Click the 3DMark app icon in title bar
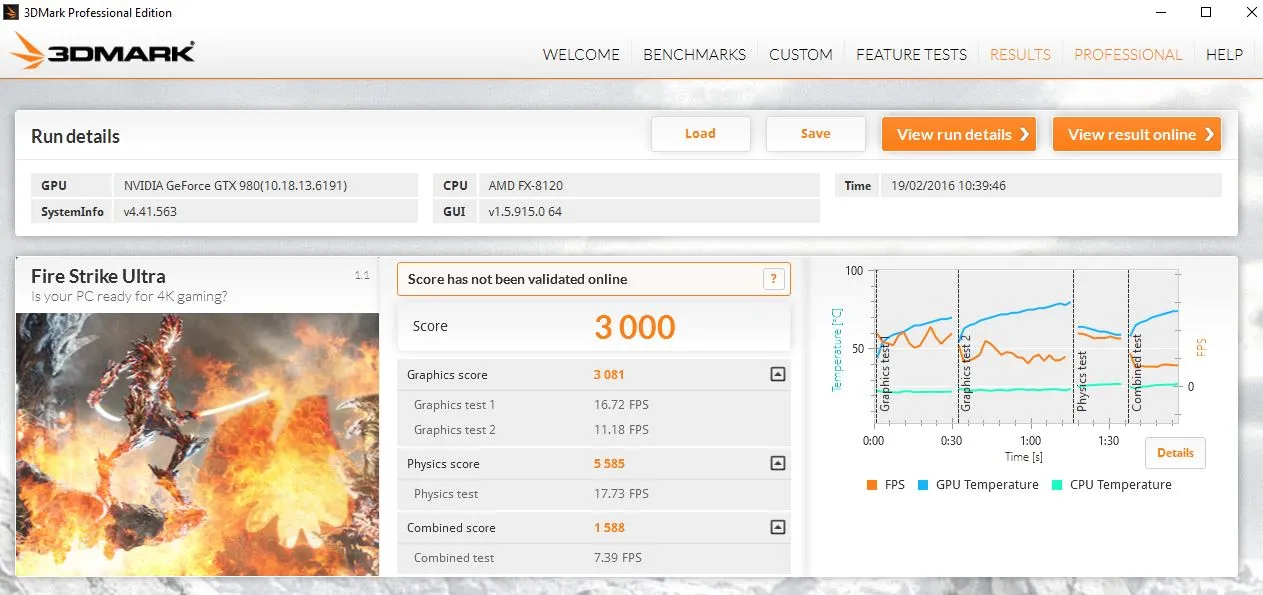 pyautogui.click(x=12, y=13)
